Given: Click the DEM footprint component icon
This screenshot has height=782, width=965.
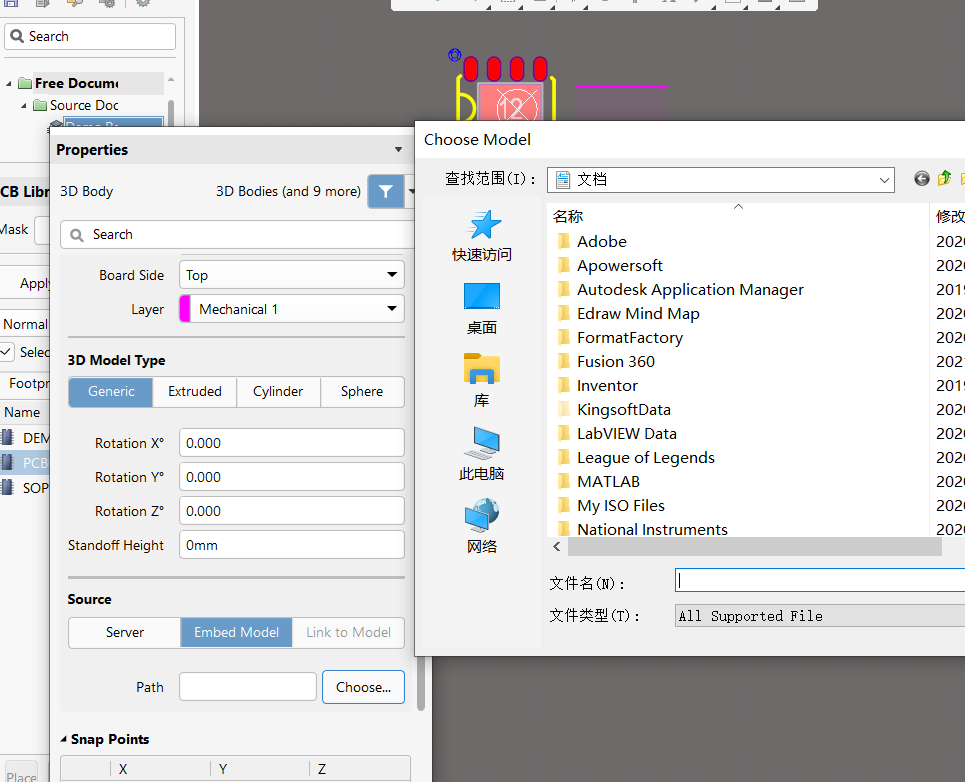Looking at the screenshot, I should (7, 437).
